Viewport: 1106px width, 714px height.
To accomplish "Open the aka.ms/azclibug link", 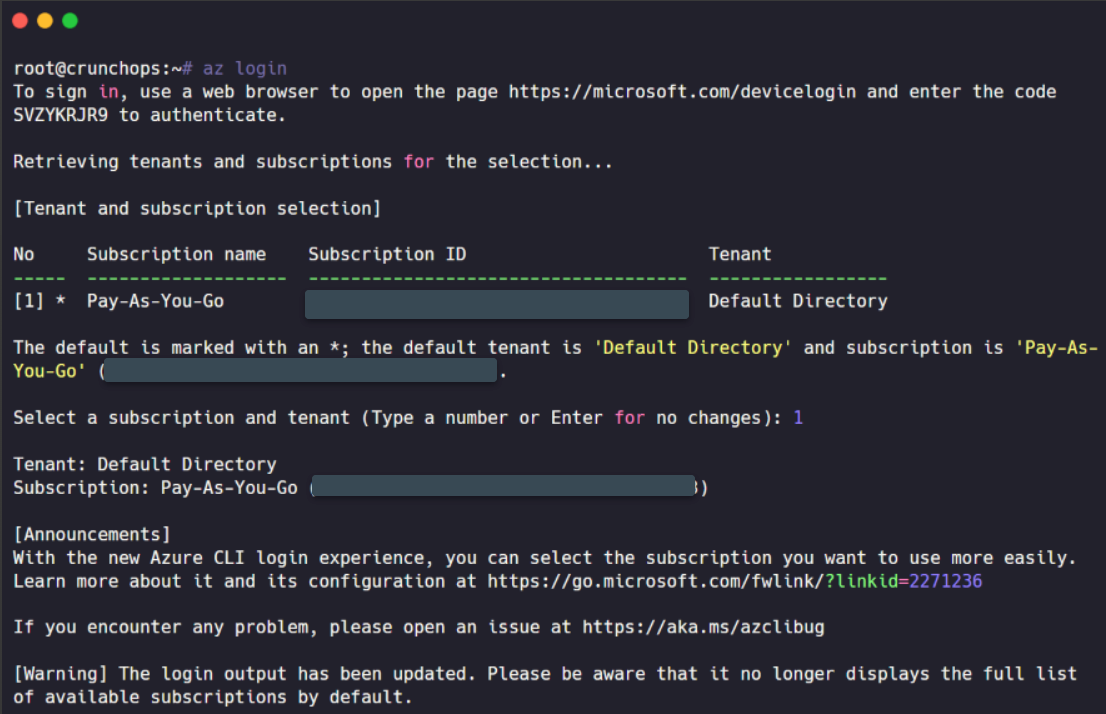I will (x=703, y=627).
